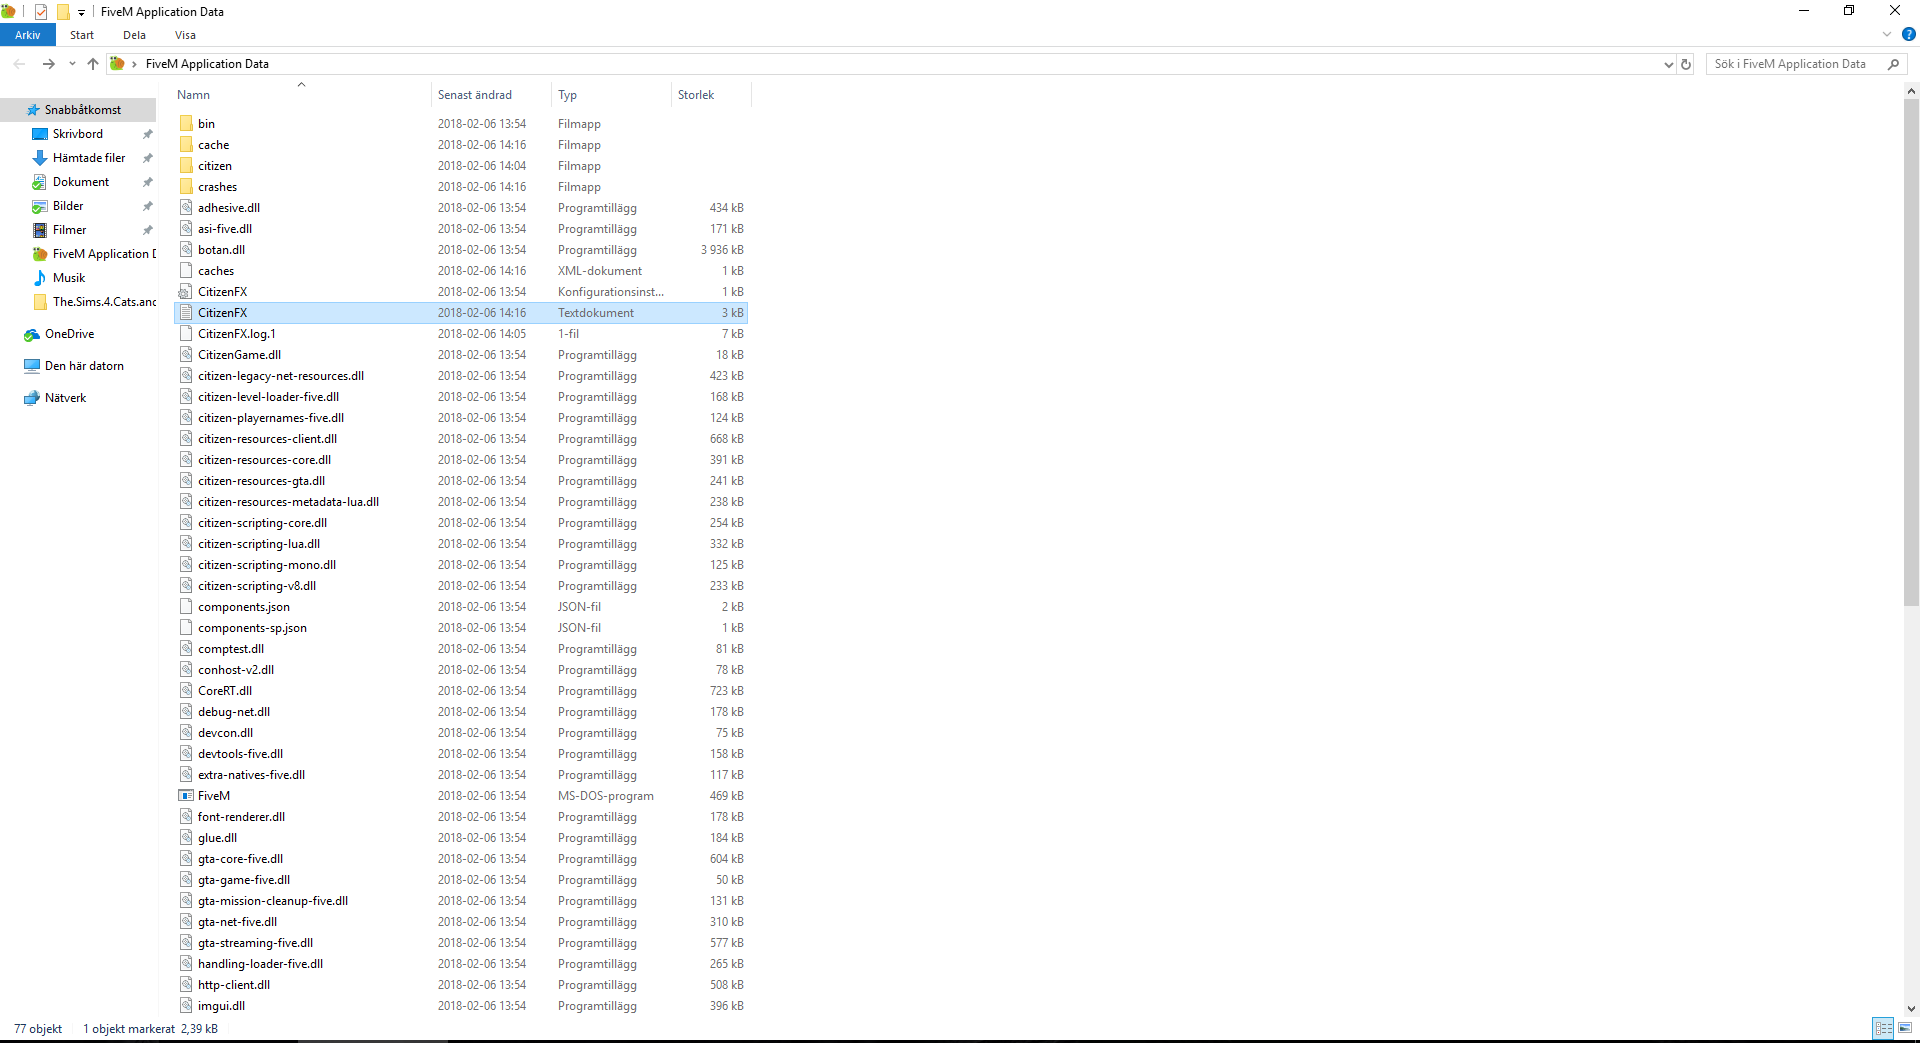Select the components-sp.json file name
This screenshot has height=1043, width=1920.
(x=252, y=628)
